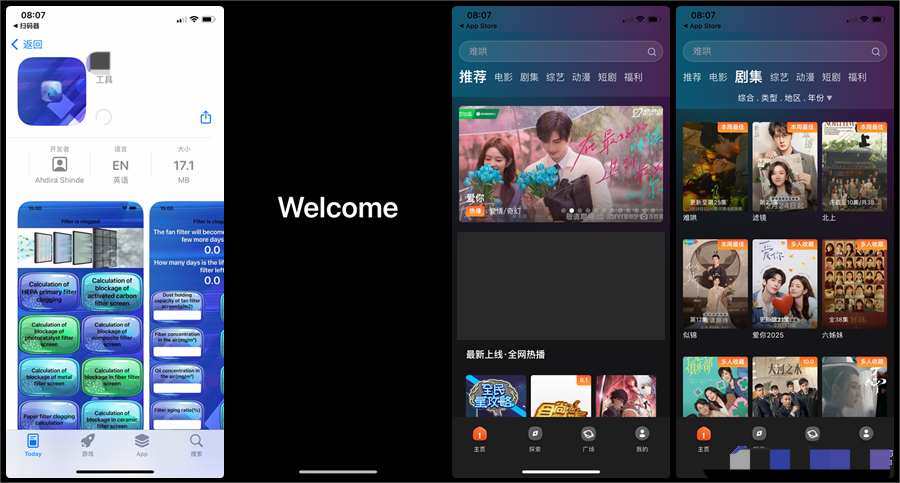Open 广场 planet icon on the 推荐 screen
The height and width of the screenshot is (483, 900).
click(x=588, y=438)
